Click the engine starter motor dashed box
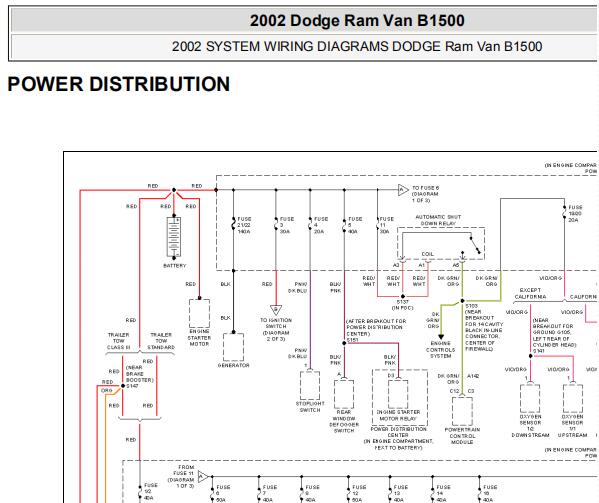Image resolution: width=599 pixels, height=503 pixels. click(199, 313)
